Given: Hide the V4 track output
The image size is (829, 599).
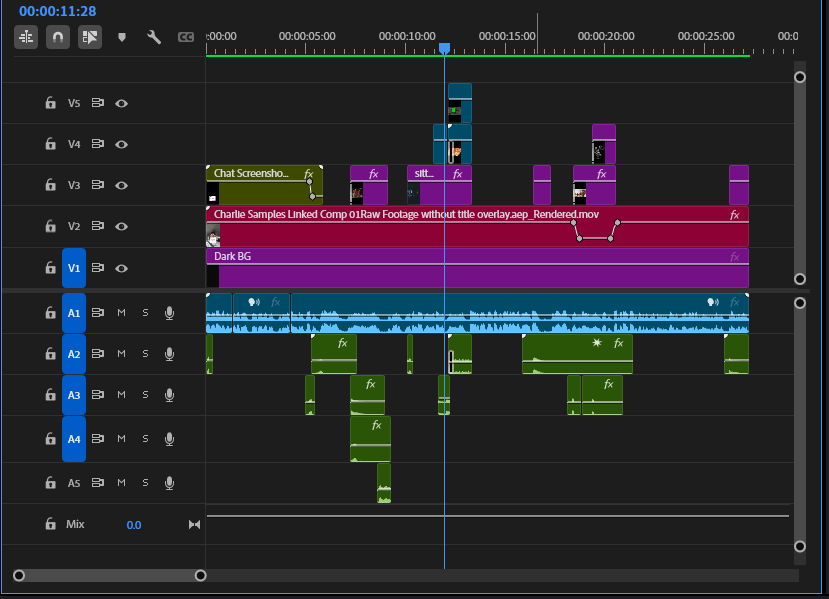Looking at the screenshot, I should (x=122, y=144).
